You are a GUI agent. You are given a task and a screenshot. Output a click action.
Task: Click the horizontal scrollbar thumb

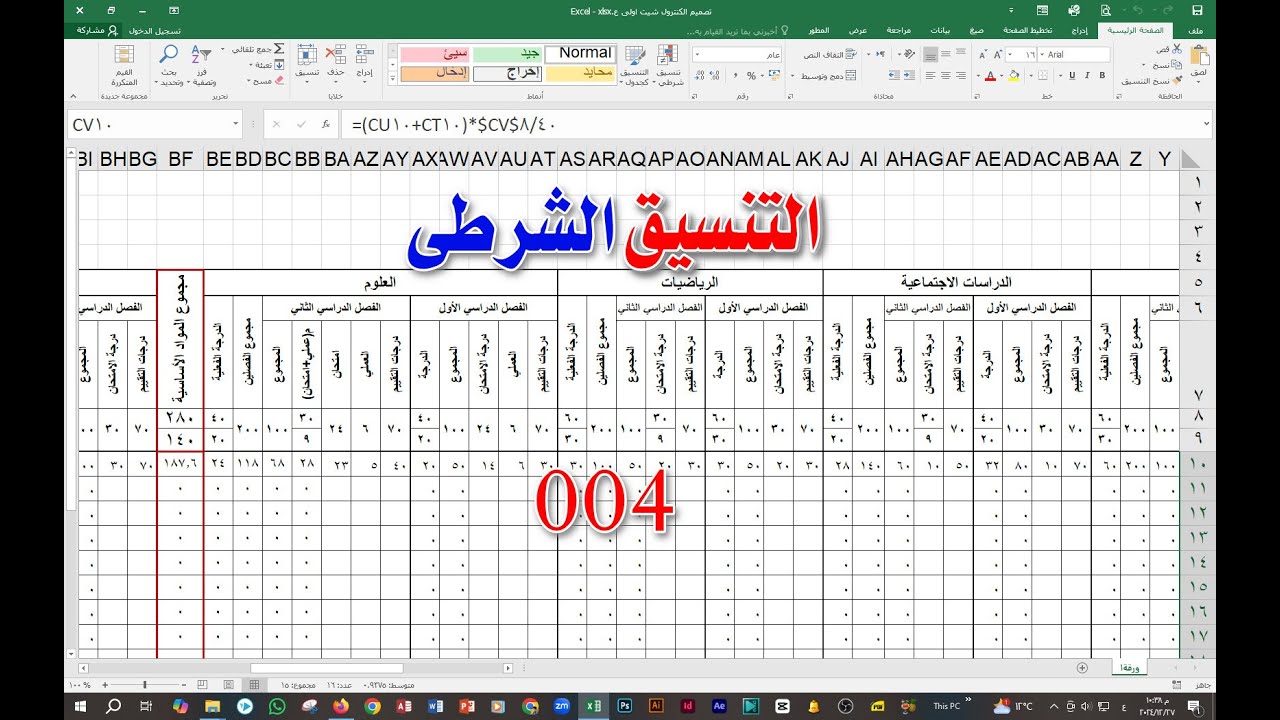[327, 667]
